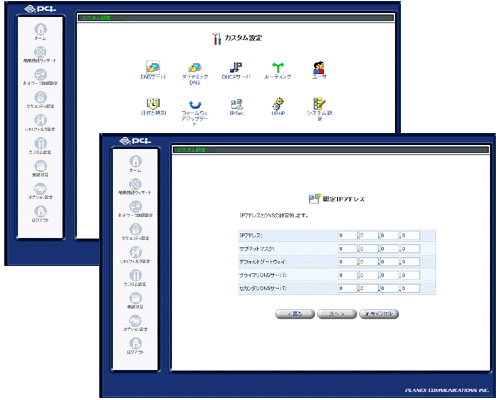Screen dimensions: 500x400
Task: Open the DNS Server settings icon
Action: [153, 67]
